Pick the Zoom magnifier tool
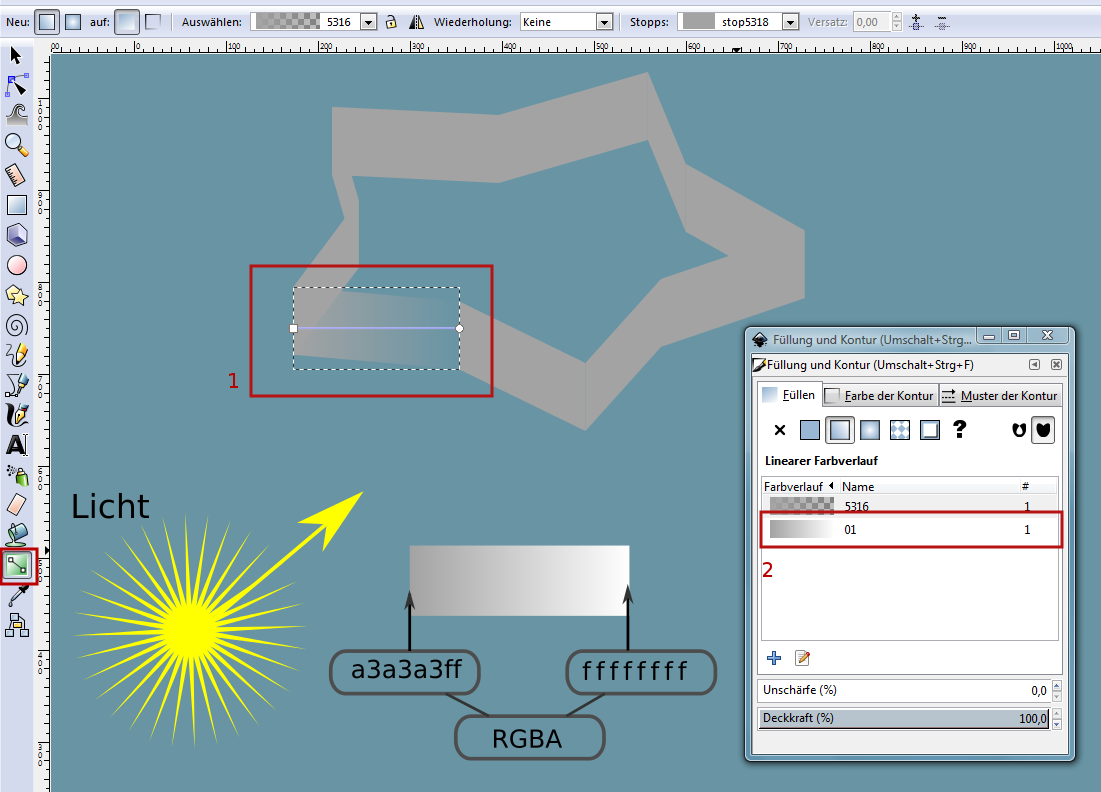The height and width of the screenshot is (792, 1101). pos(17,144)
